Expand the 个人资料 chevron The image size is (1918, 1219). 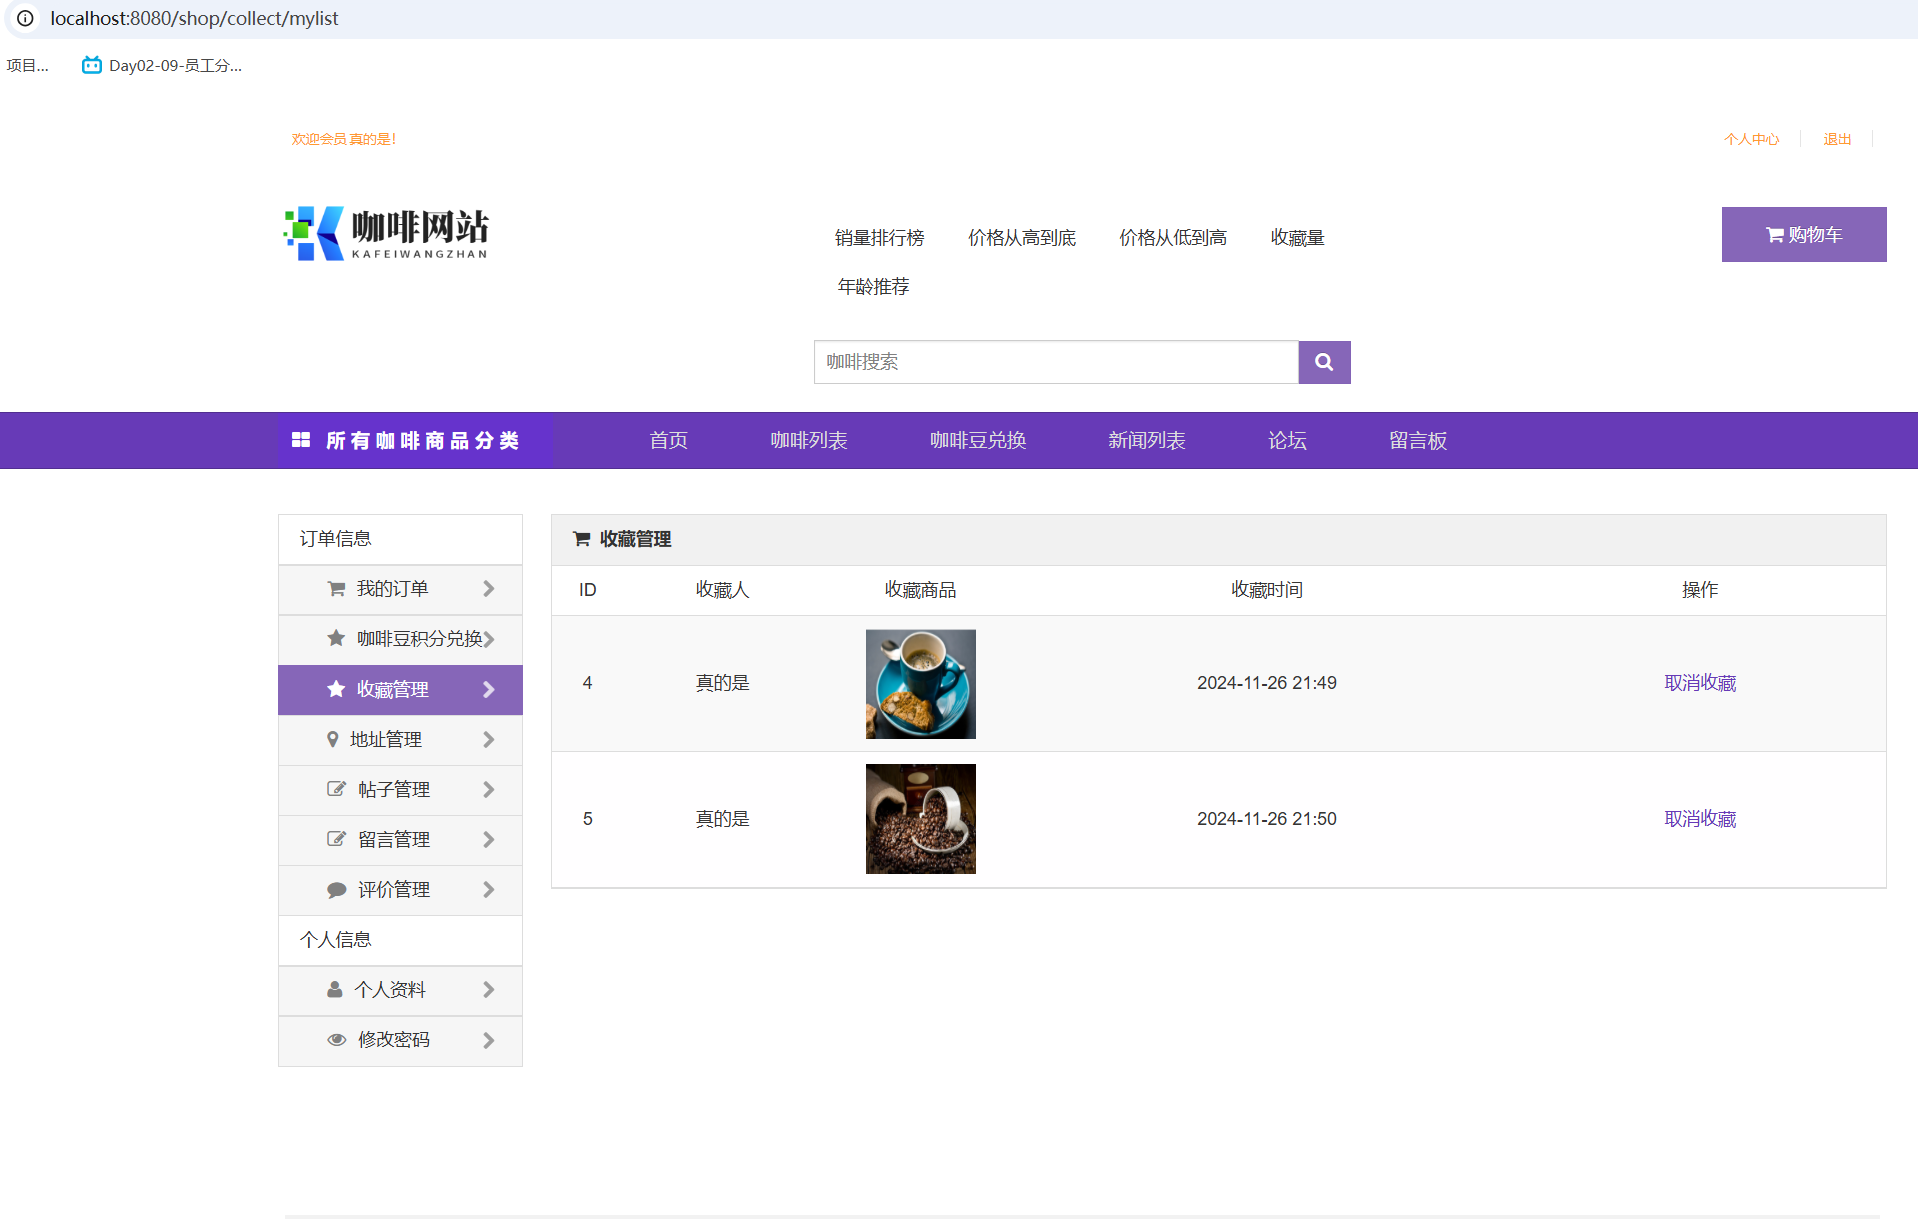click(x=489, y=990)
